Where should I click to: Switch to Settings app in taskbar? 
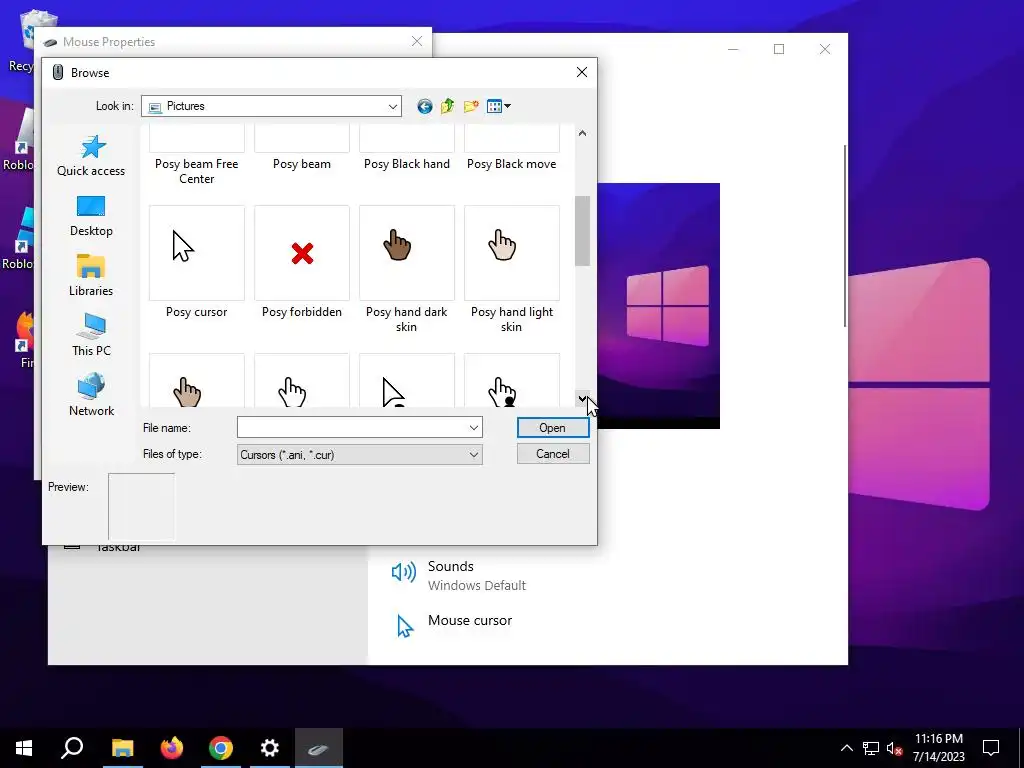click(270, 748)
